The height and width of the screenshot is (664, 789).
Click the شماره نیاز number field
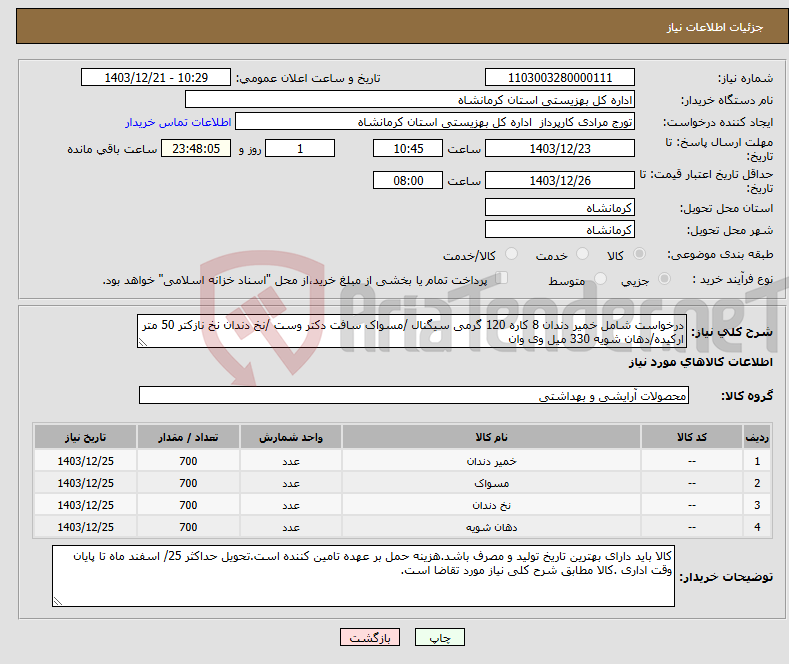pos(559,78)
